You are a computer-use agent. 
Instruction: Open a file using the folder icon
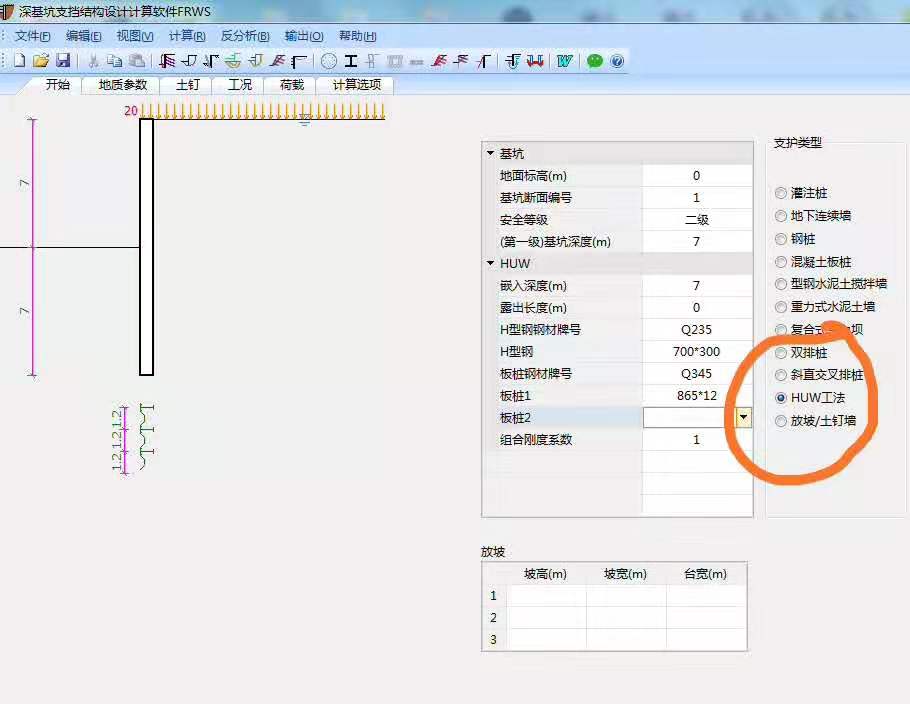(x=41, y=61)
